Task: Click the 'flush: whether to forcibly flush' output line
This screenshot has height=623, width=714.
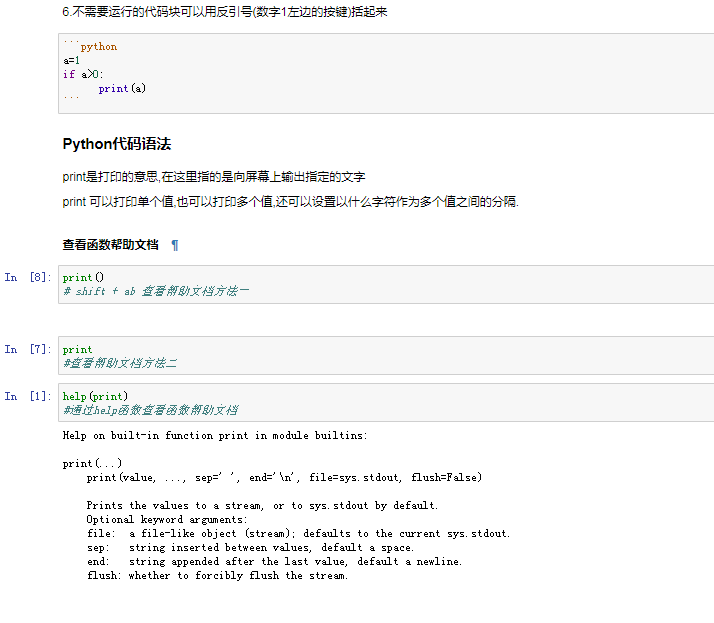Action: point(217,576)
